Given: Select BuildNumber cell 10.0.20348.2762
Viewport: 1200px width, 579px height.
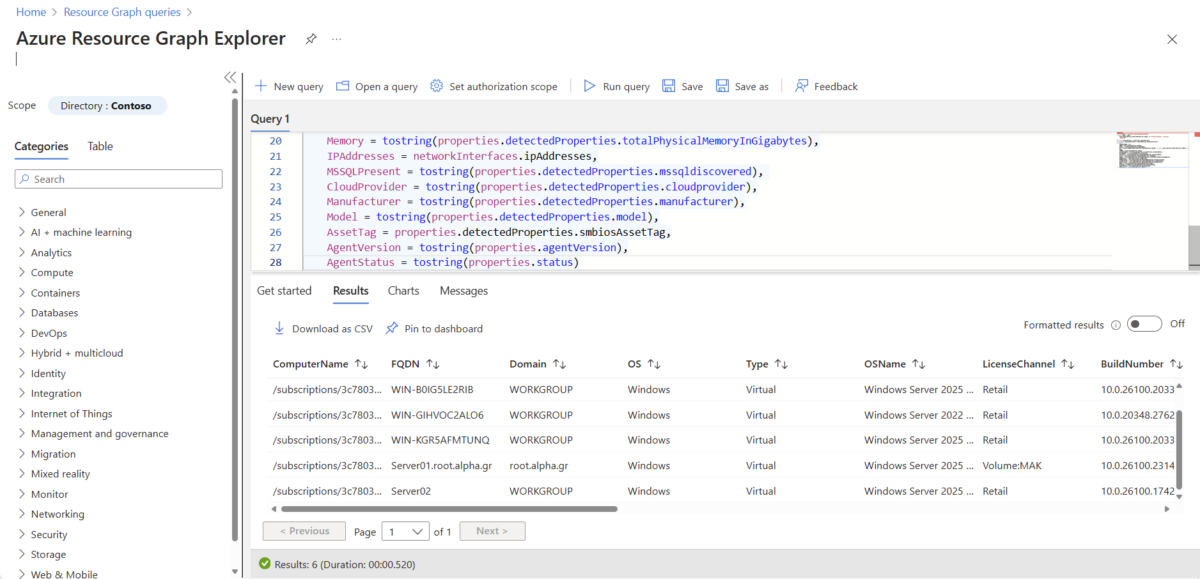Looking at the screenshot, I should pyautogui.click(x=1138, y=415).
